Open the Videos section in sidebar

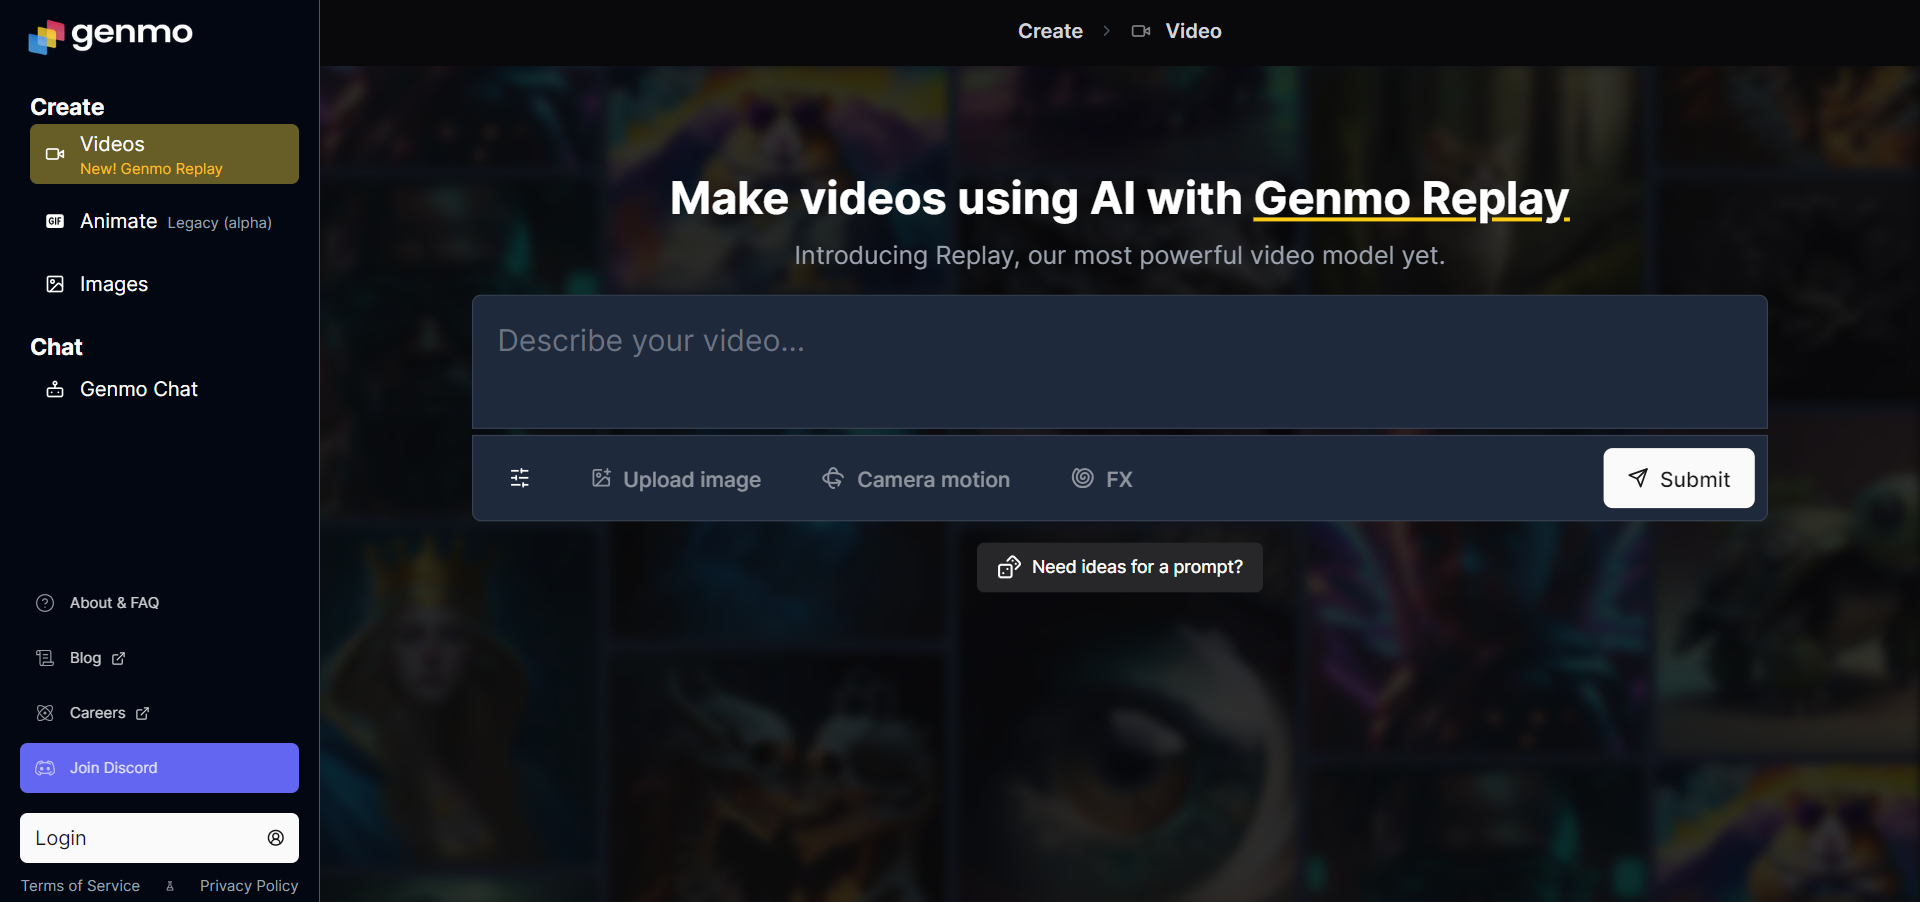coord(164,154)
